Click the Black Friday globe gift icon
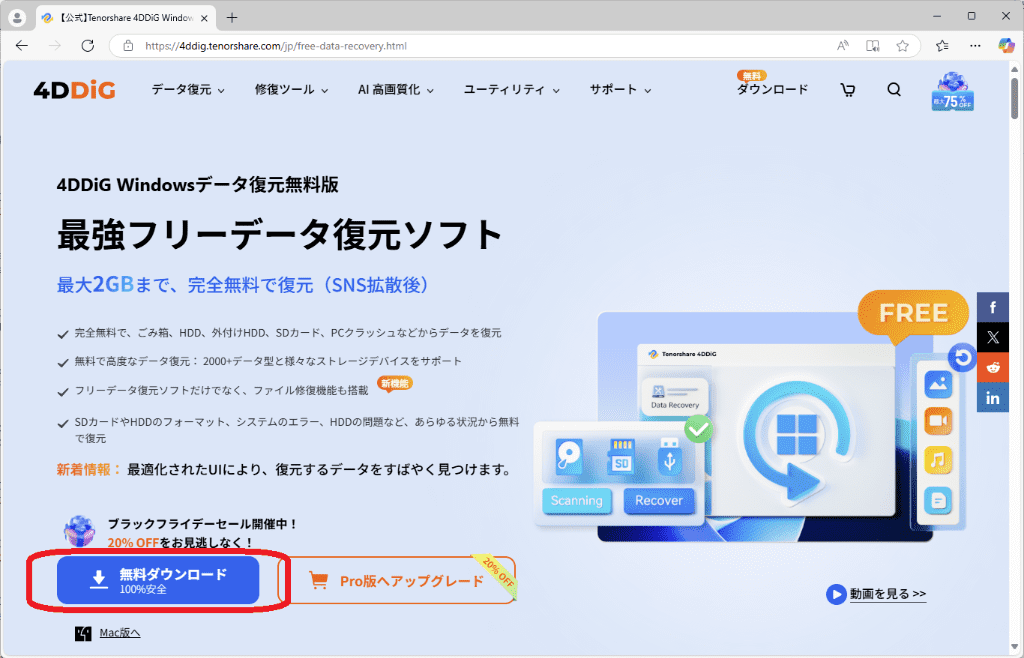 click(x=79, y=531)
